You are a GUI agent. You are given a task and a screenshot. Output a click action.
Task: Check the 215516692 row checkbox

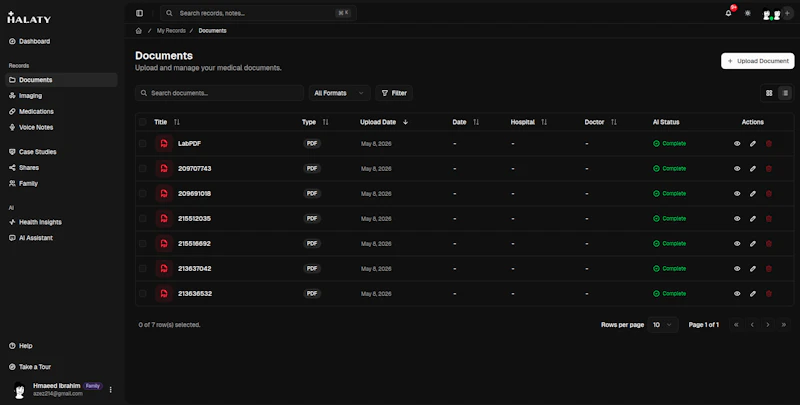[142, 244]
